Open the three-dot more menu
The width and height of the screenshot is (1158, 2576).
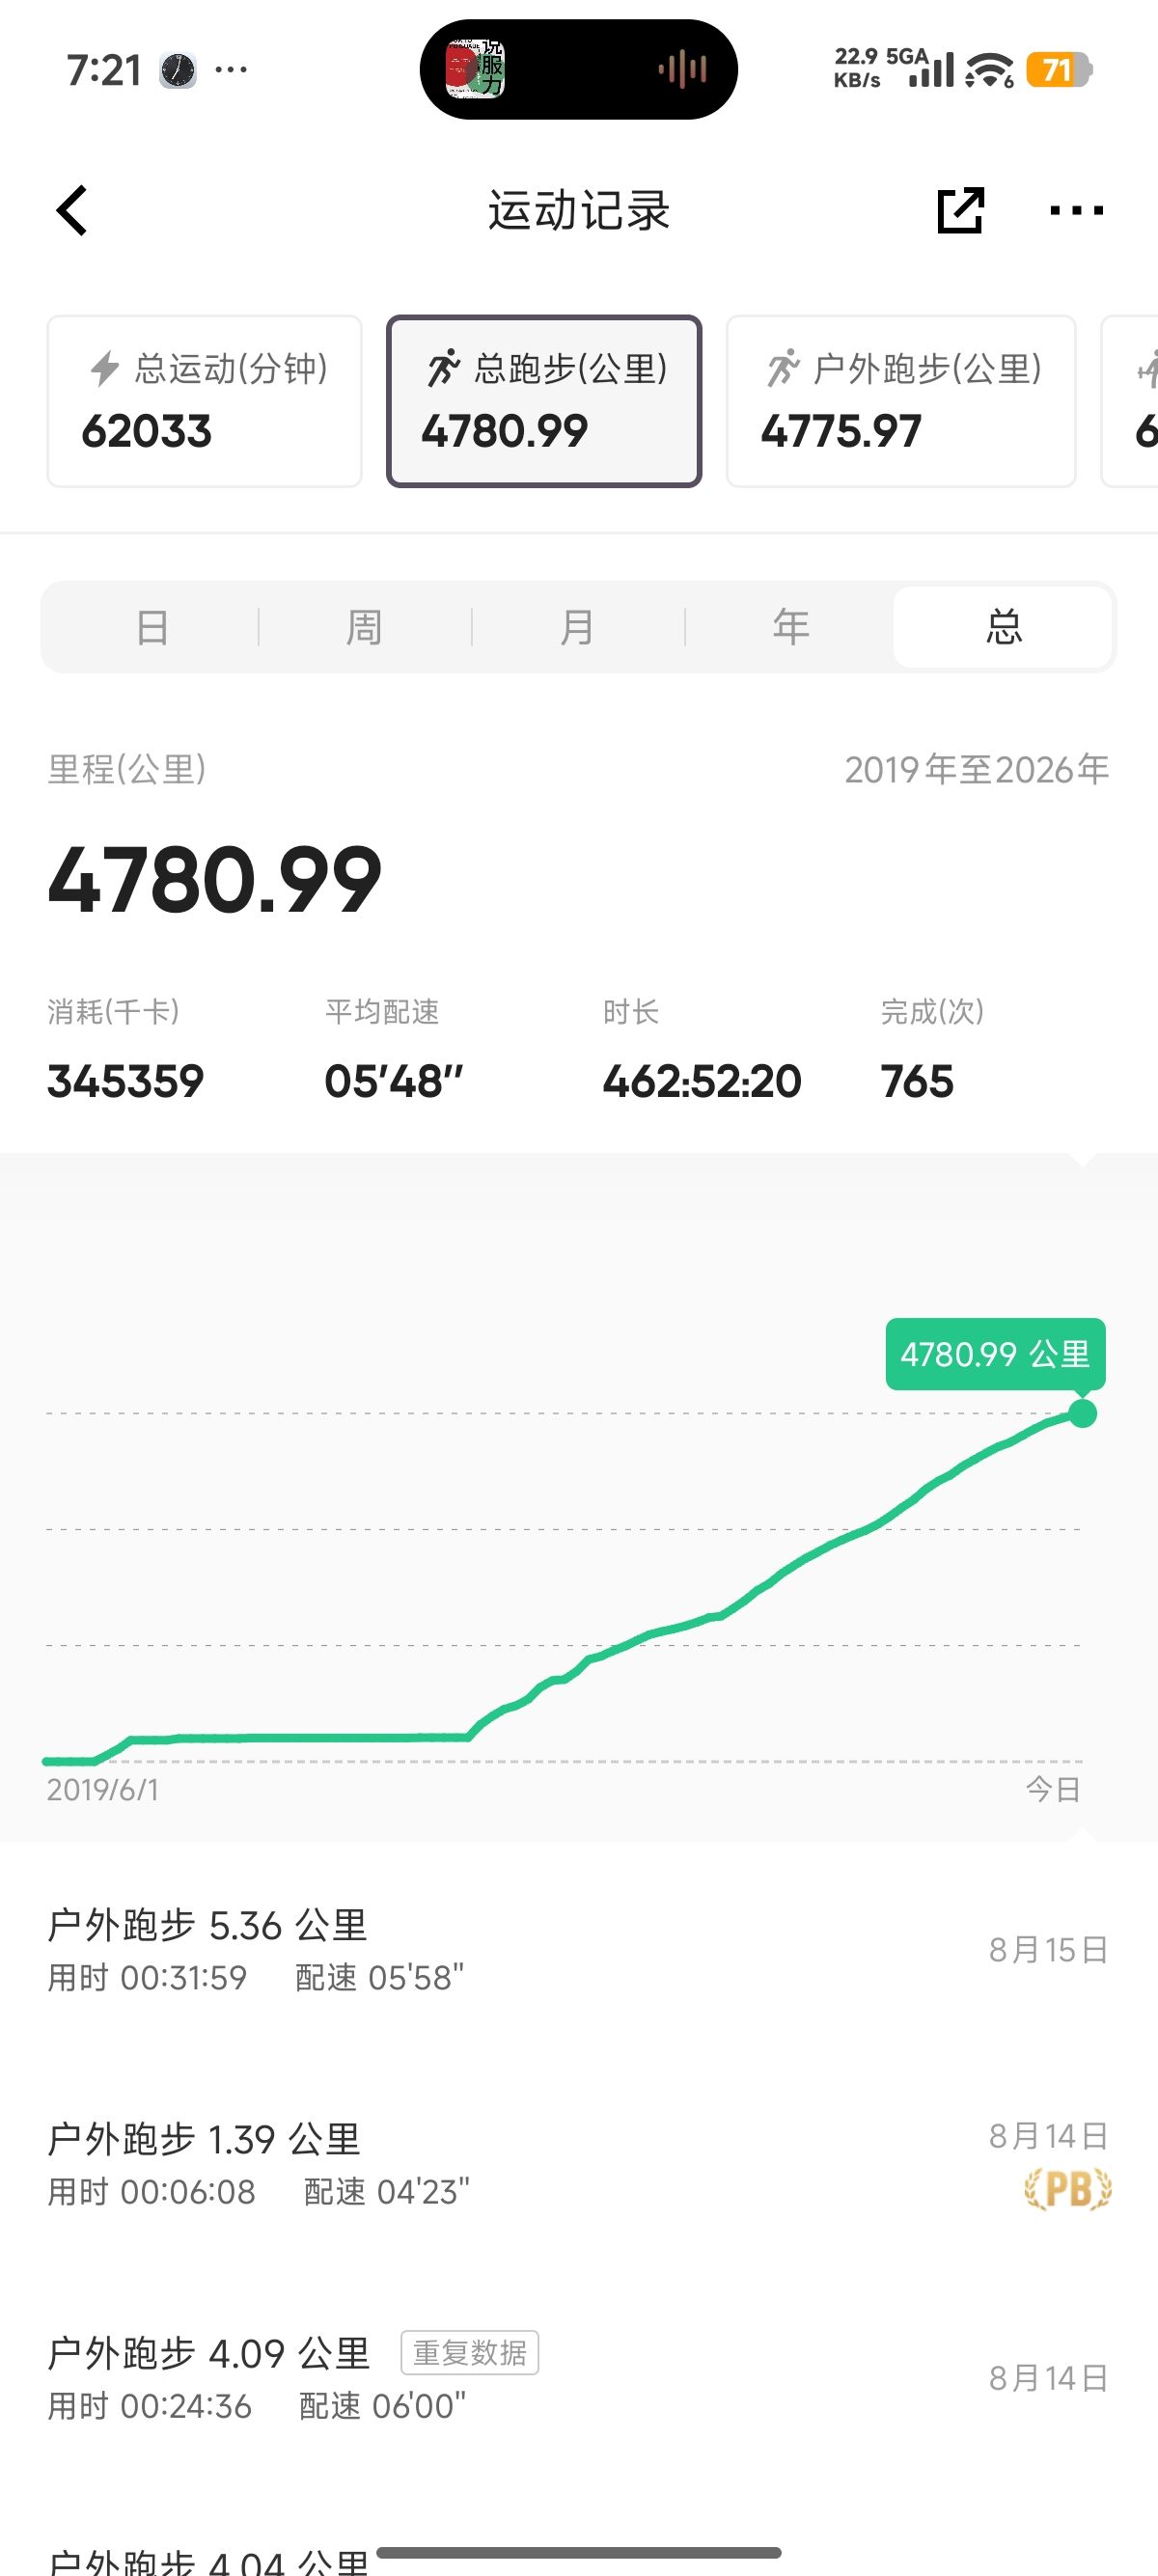[1076, 210]
